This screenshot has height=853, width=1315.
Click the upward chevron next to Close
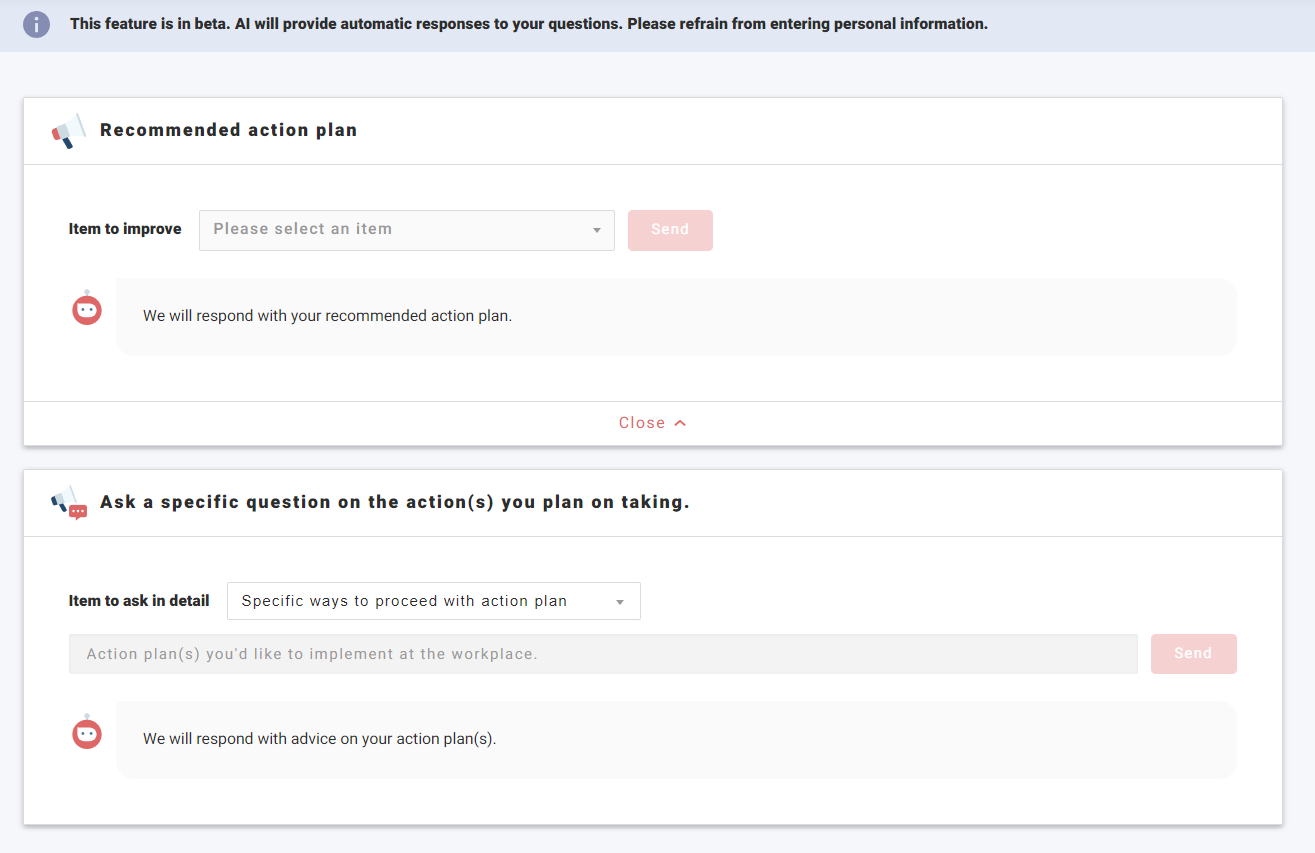[x=680, y=423]
